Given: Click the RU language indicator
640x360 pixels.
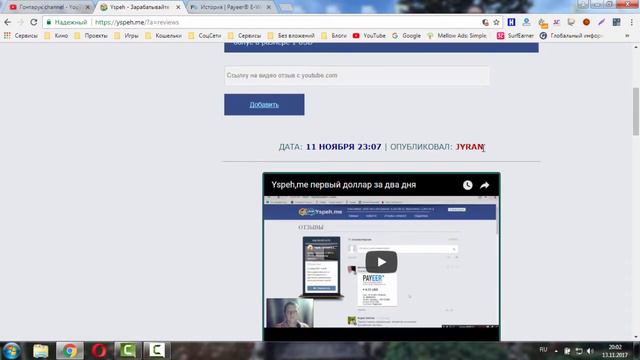Looking at the screenshot, I should [543, 350].
